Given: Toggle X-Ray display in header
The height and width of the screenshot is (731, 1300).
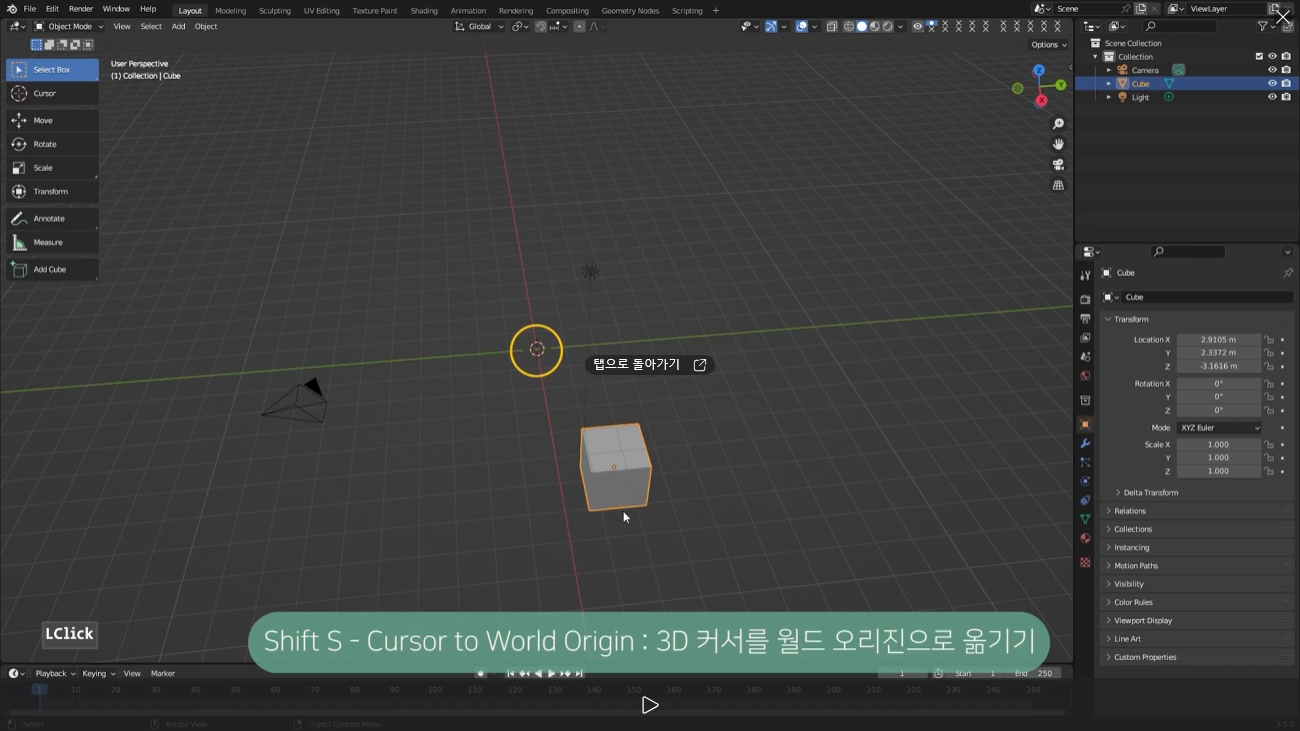Looking at the screenshot, I should 832,27.
